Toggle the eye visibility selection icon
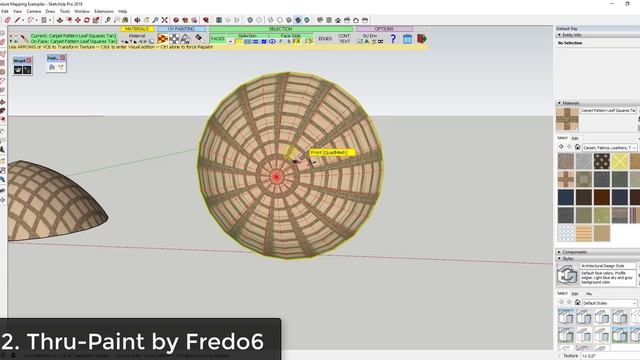This screenshot has width=640, height=360. coord(272,42)
